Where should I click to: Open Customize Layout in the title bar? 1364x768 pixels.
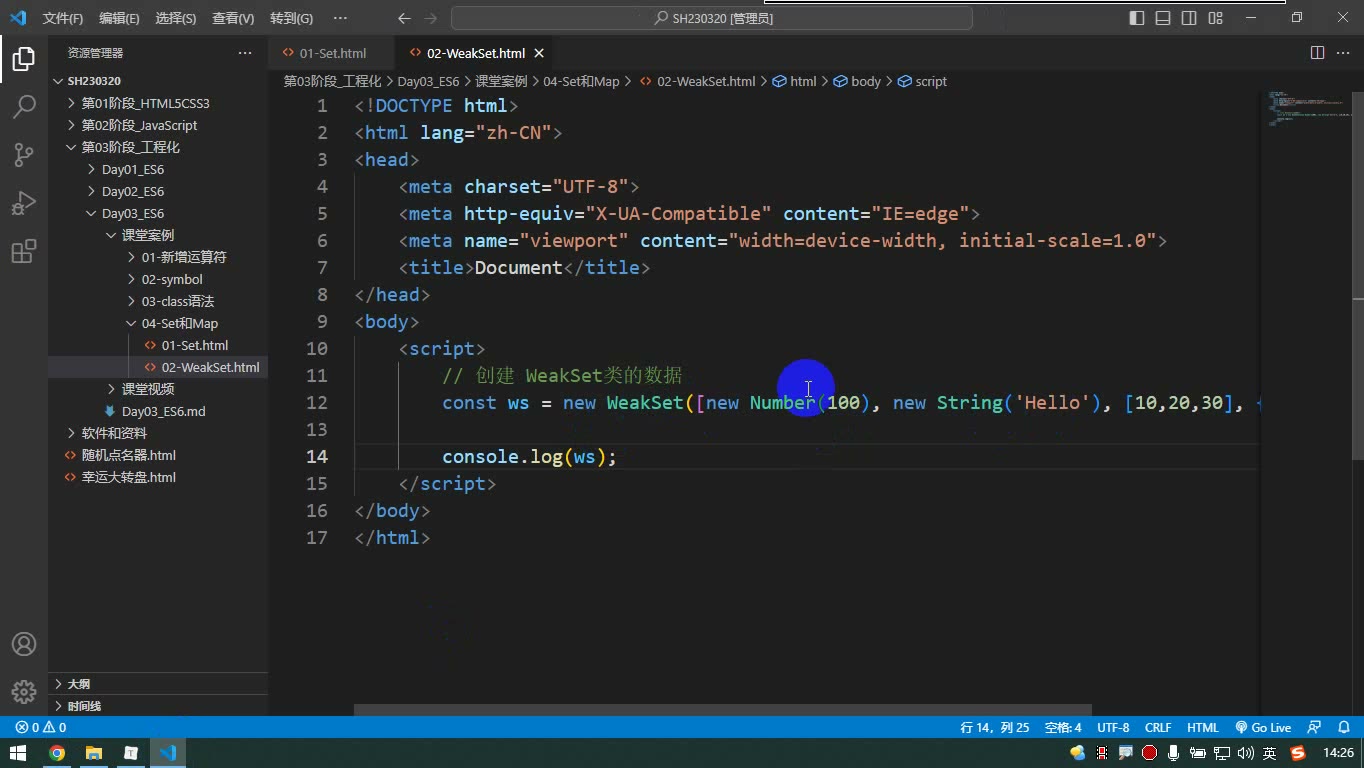click(1215, 18)
